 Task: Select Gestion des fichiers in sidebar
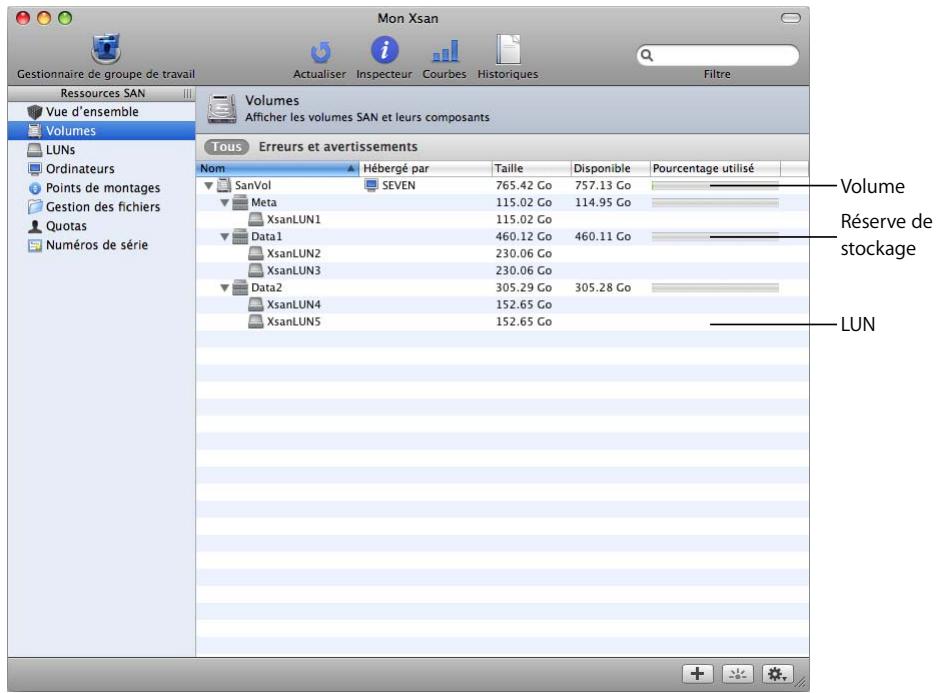tap(94, 207)
